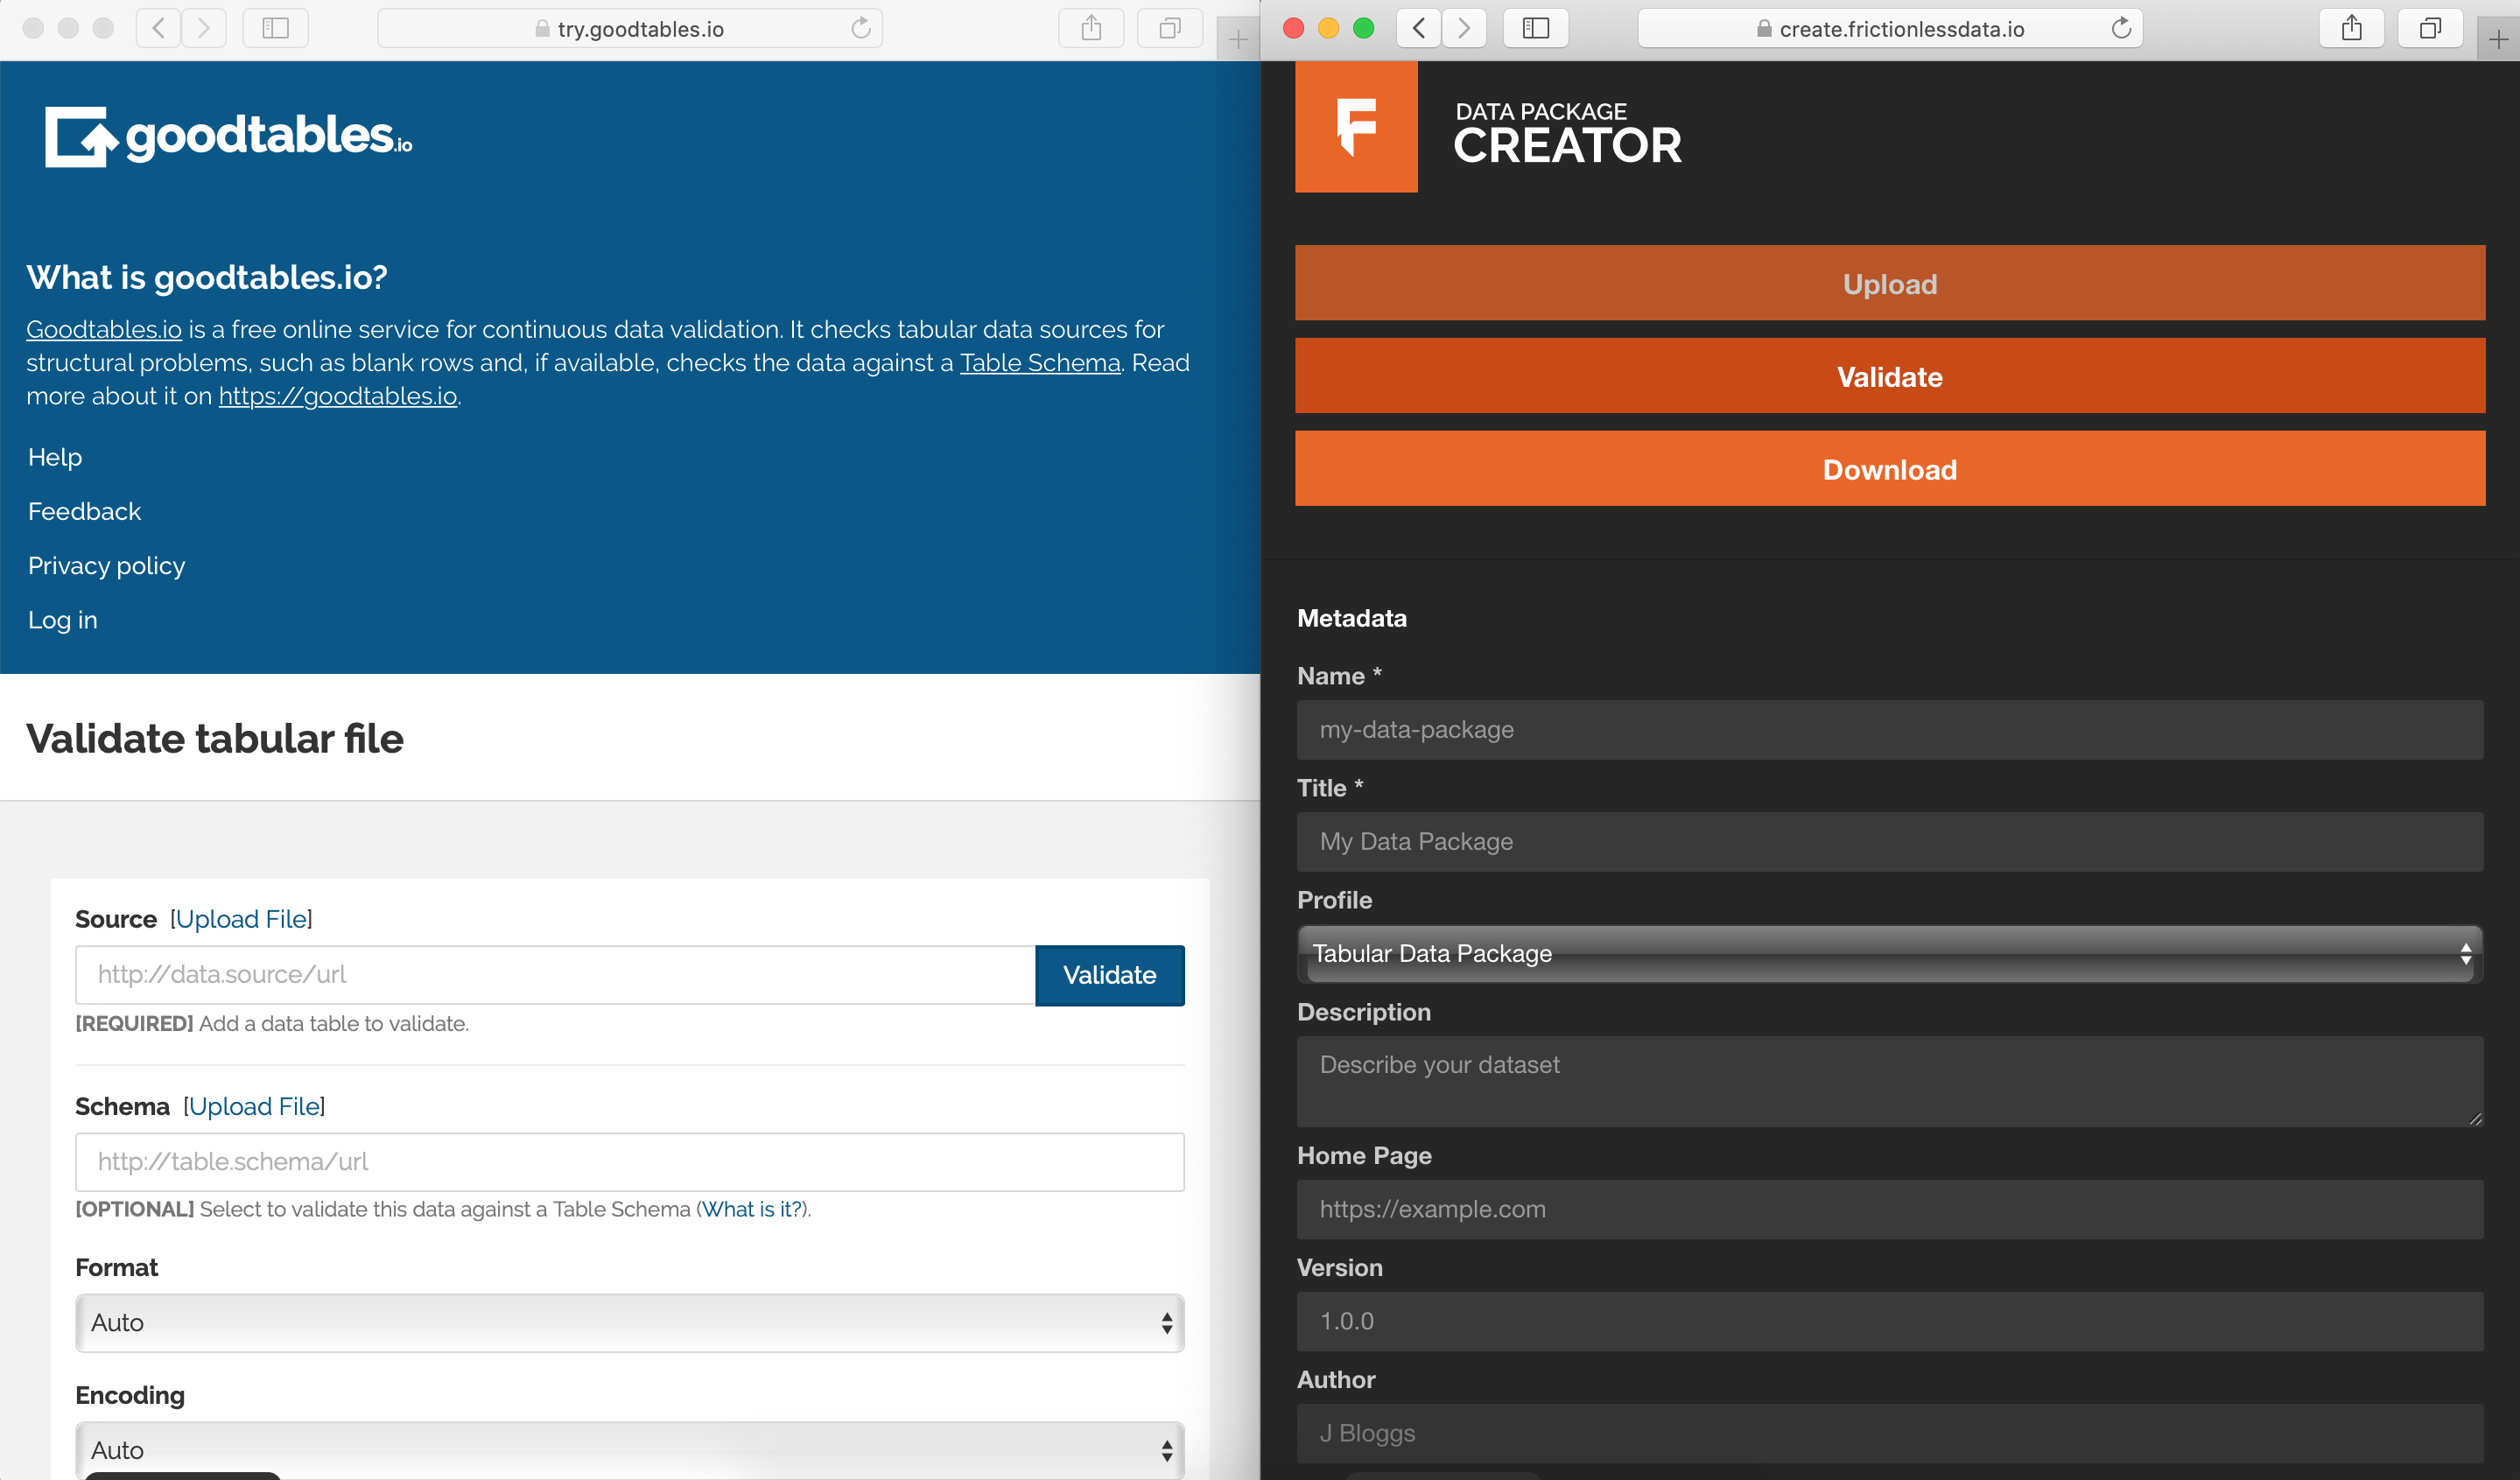This screenshot has width=2520, height=1480.
Task: Show tab overview in frictionlessdata window
Action: pyautogui.click(x=2430, y=28)
